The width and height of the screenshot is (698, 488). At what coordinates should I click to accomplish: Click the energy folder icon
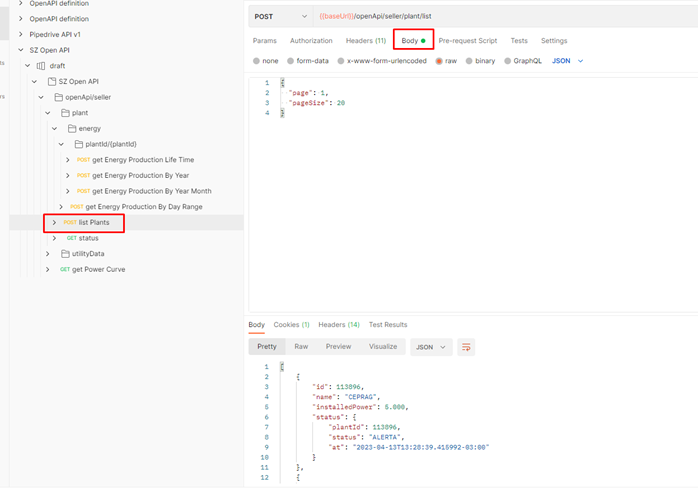point(70,129)
